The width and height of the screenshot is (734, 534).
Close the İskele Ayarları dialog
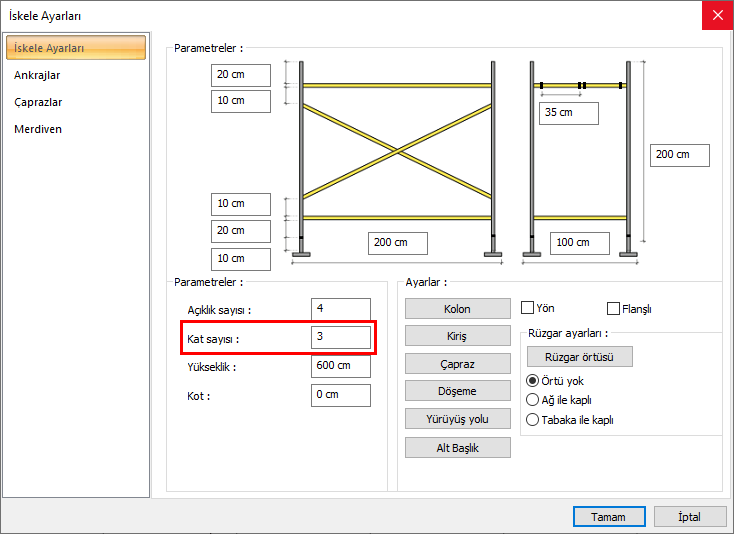715,15
